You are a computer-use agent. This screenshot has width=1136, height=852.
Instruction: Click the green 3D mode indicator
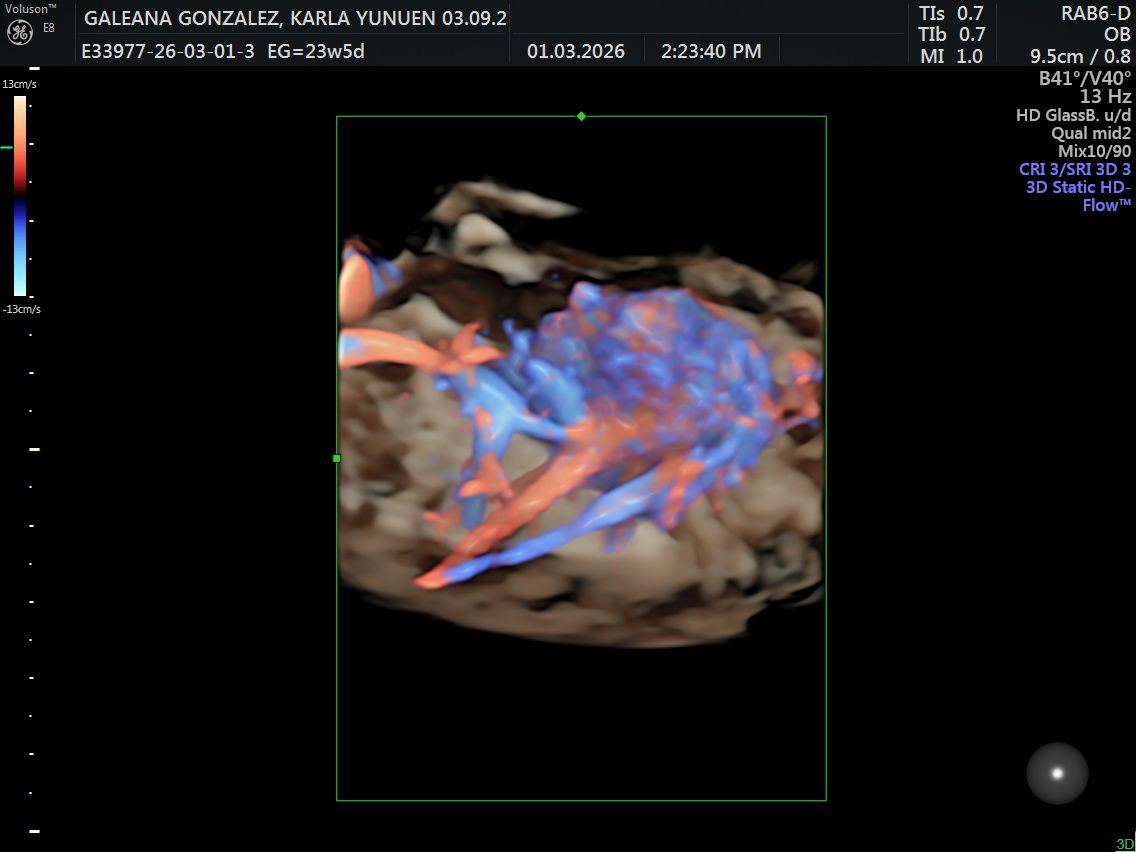(x=1126, y=844)
